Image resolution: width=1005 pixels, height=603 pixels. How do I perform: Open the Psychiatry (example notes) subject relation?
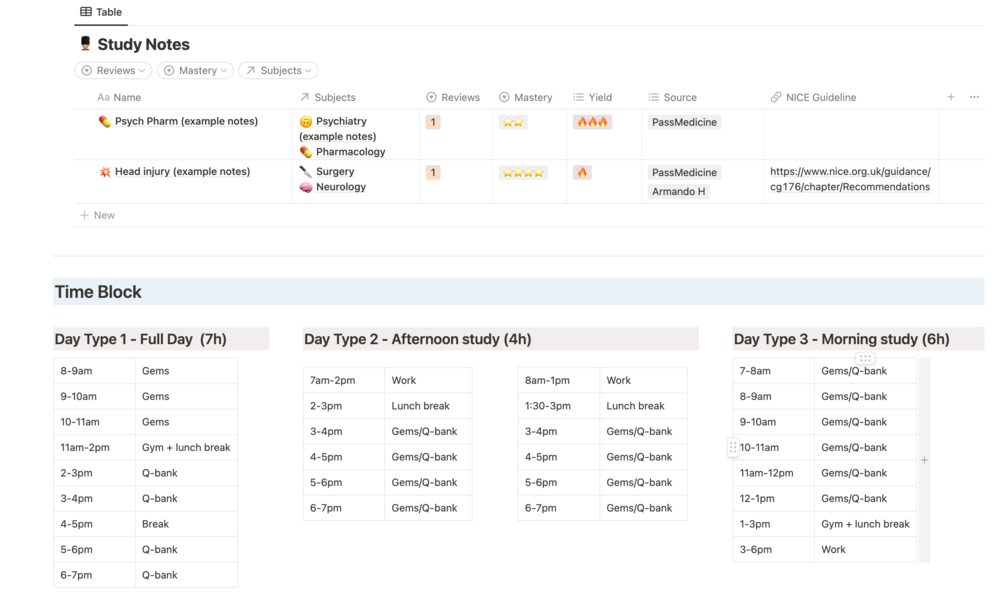coord(338,128)
